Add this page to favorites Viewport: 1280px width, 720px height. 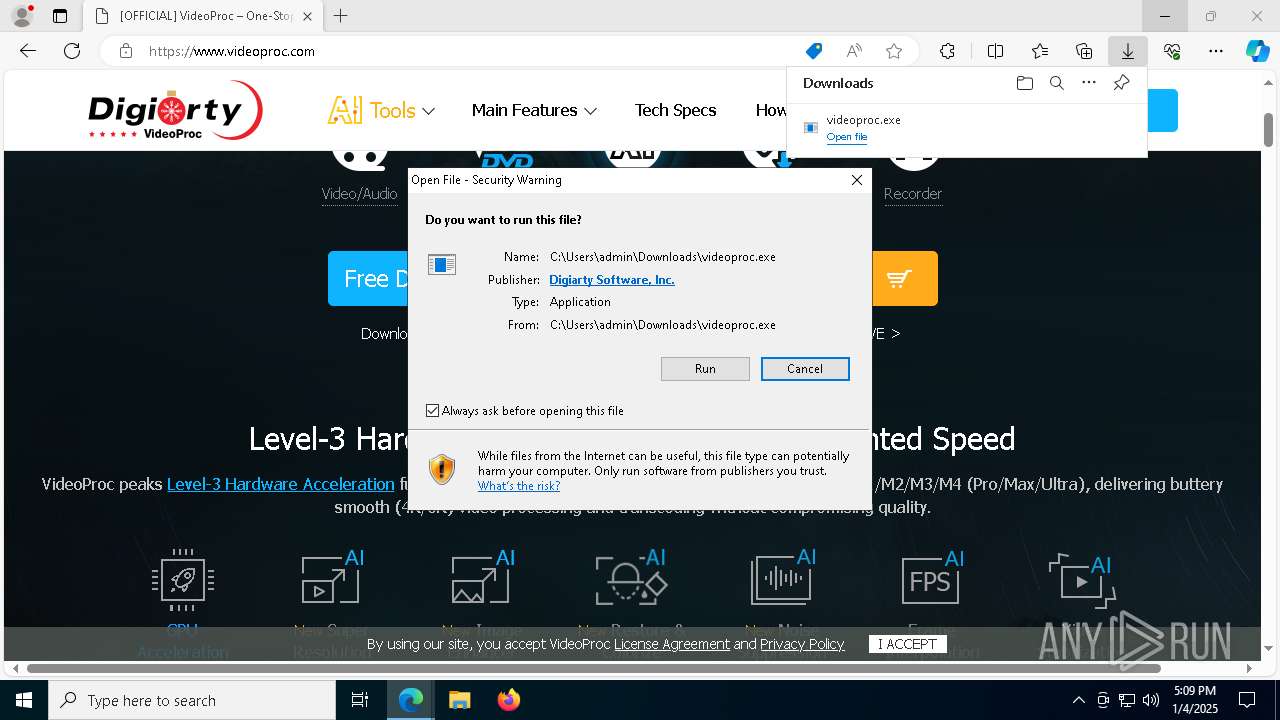click(x=894, y=51)
